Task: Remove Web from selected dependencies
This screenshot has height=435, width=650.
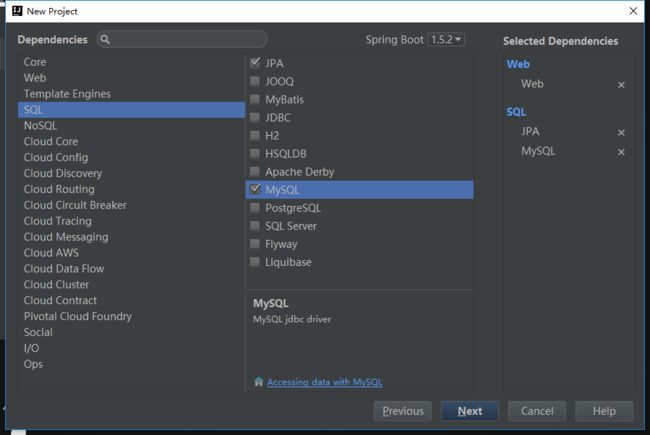Action: pos(621,85)
